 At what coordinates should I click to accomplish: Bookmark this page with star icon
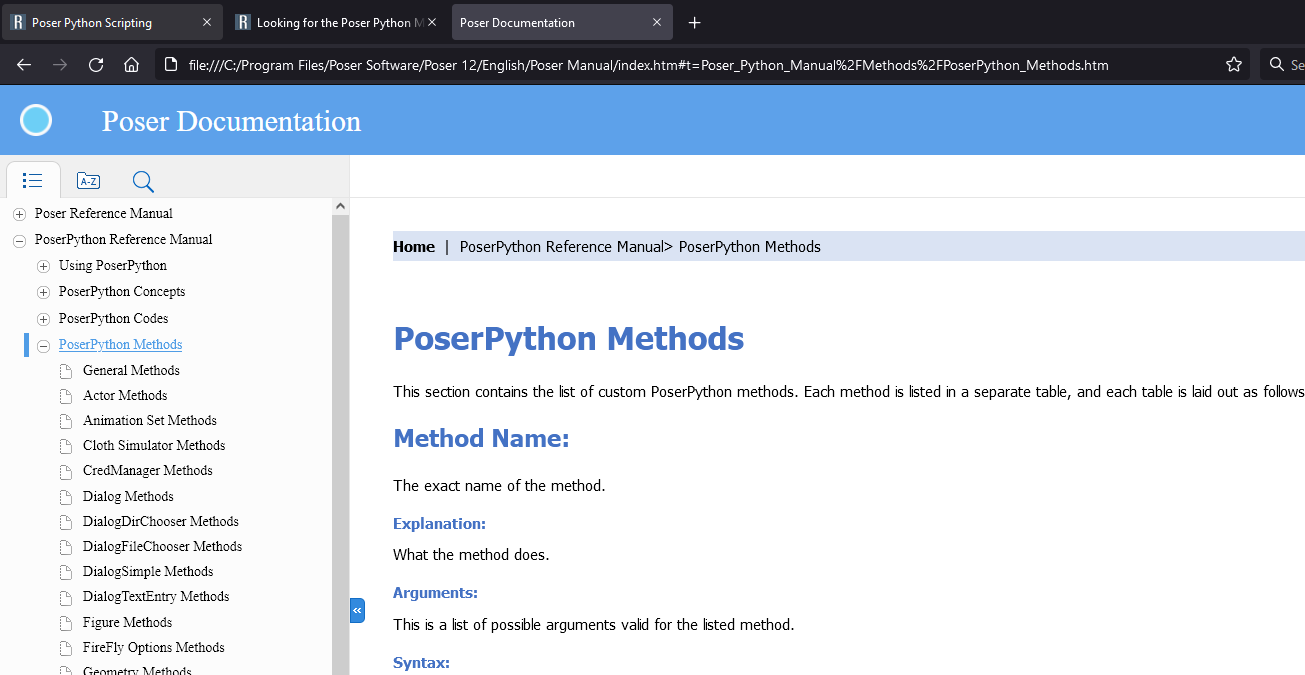pyautogui.click(x=1234, y=65)
